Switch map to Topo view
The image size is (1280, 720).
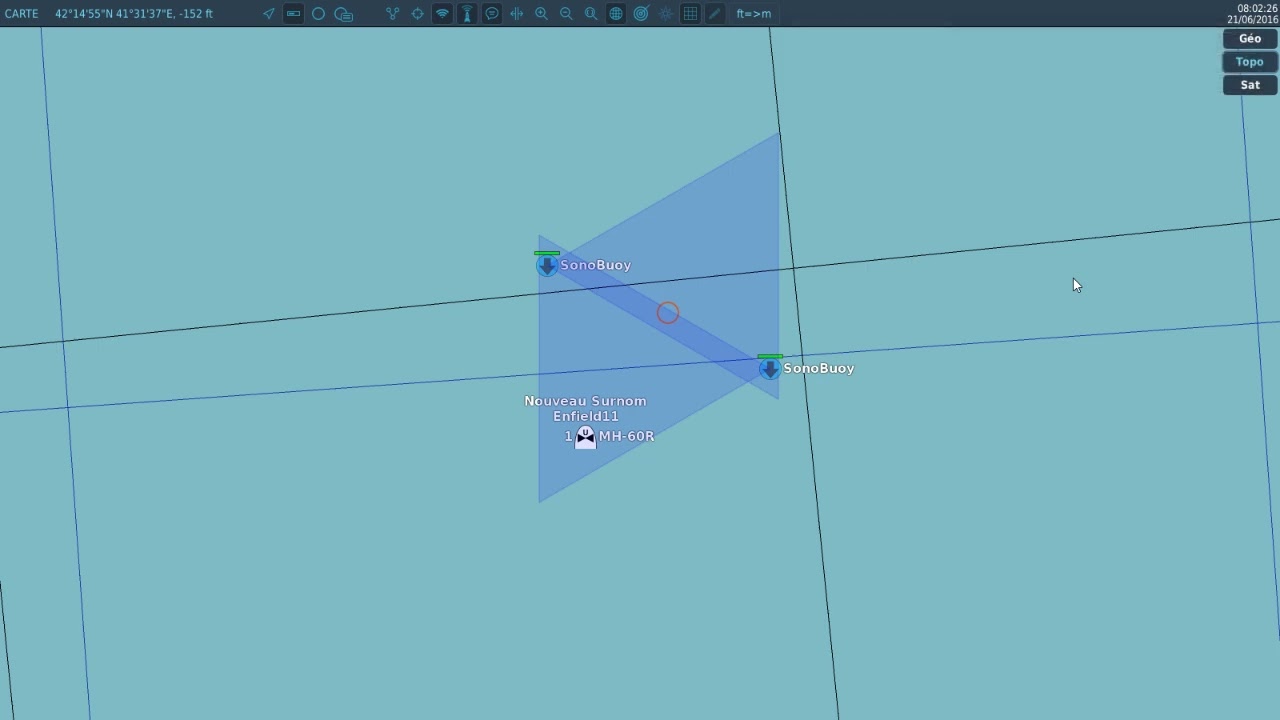point(1250,62)
